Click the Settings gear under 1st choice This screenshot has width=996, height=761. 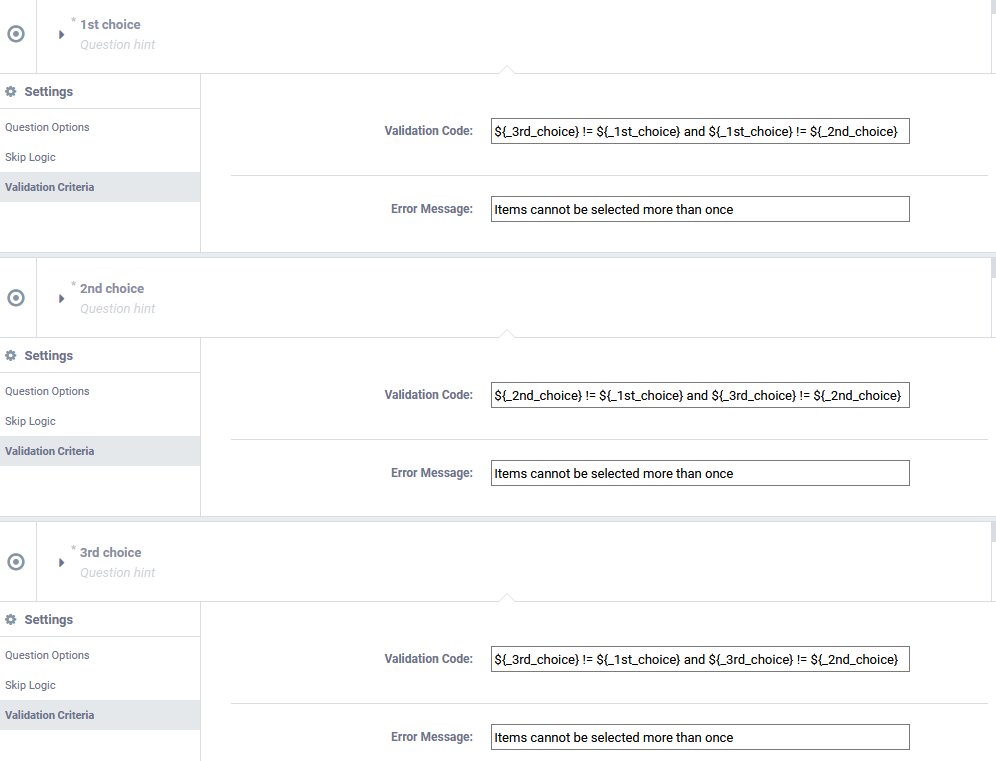click(11, 91)
